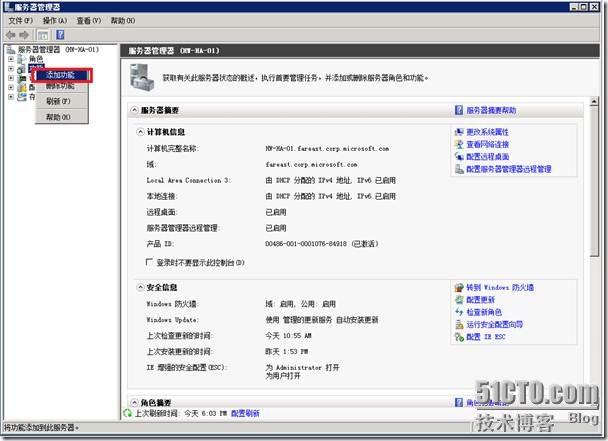Select the 角色 tree item label
The width and height of the screenshot is (608, 441).
[x=36, y=59]
